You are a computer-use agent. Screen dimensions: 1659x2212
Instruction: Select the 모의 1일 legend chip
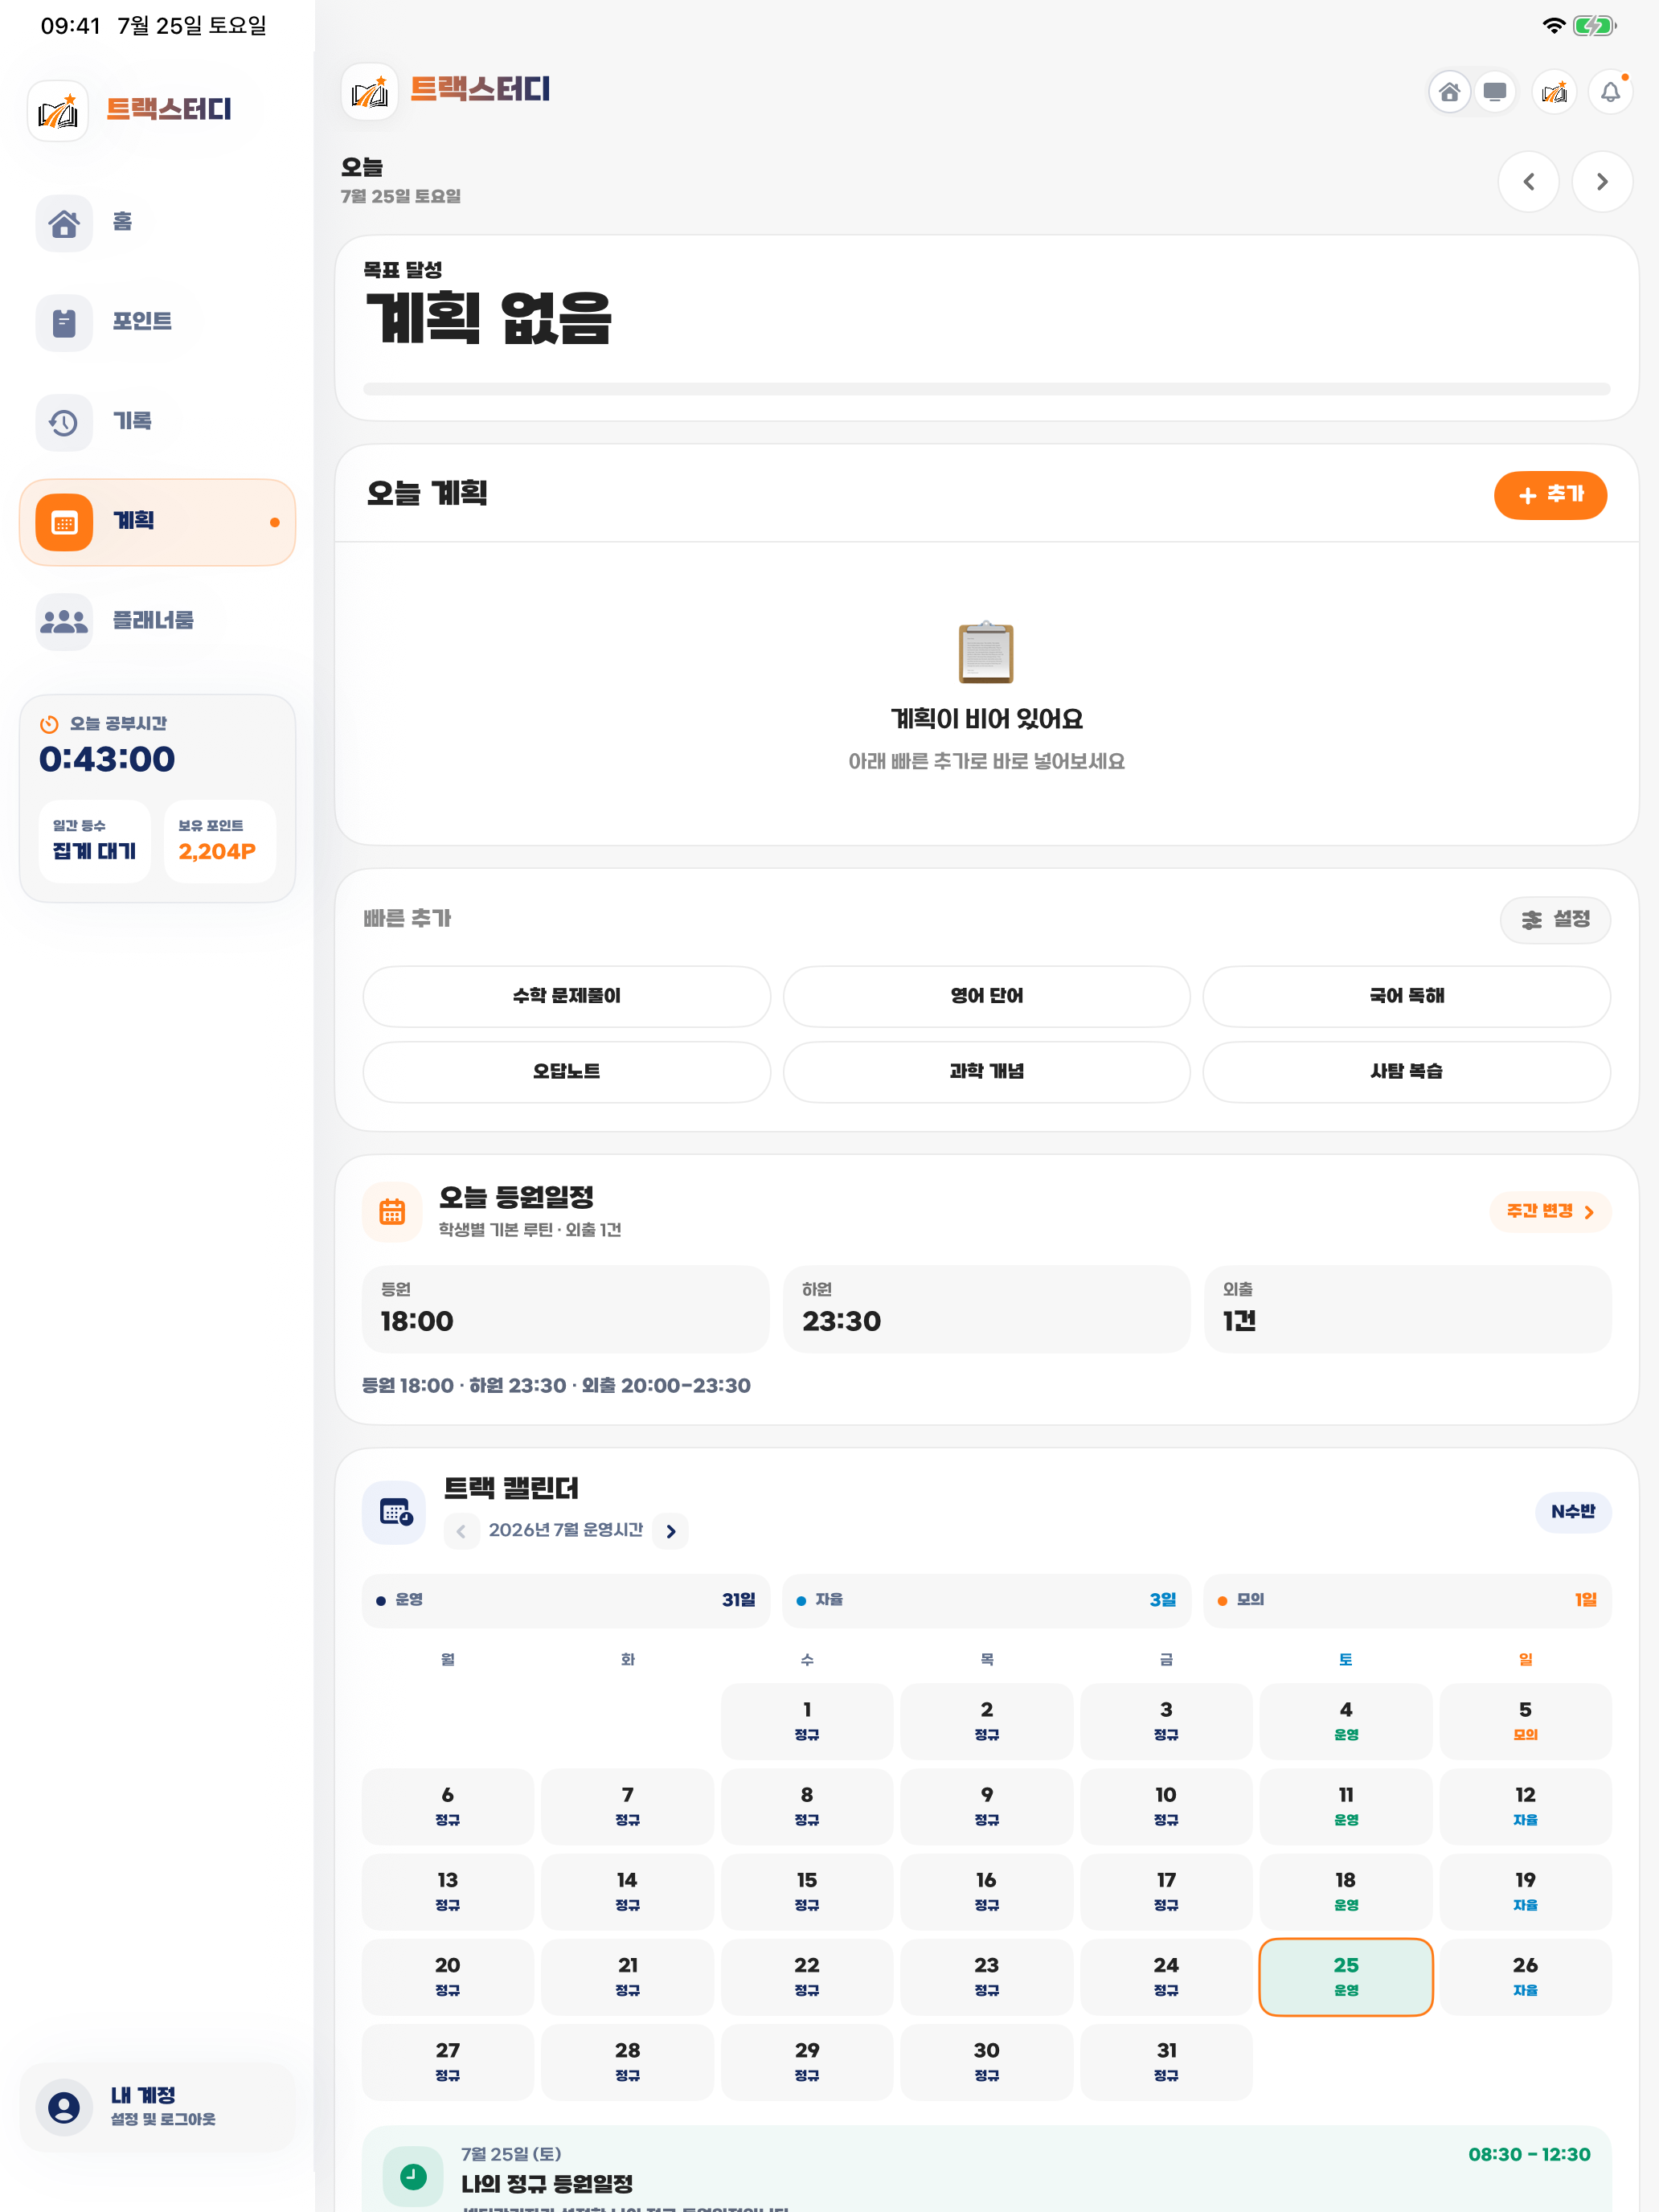click(x=1407, y=1600)
